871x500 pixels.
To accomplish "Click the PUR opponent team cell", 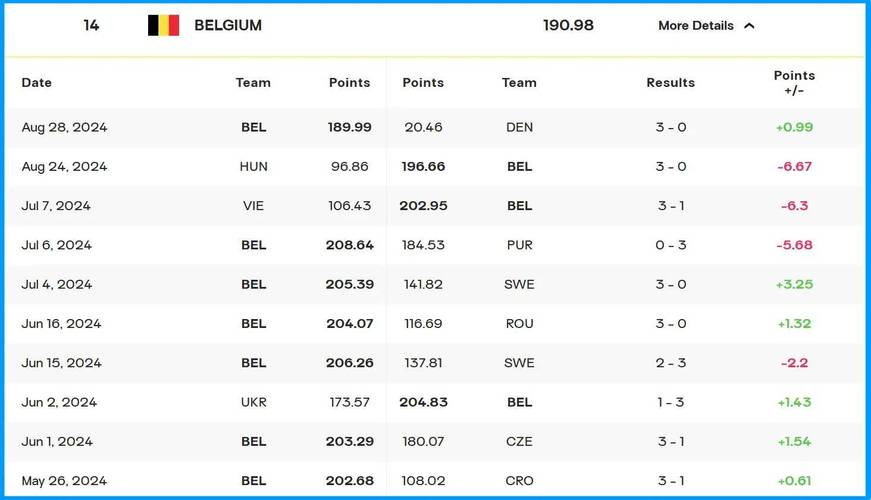I will [x=519, y=245].
